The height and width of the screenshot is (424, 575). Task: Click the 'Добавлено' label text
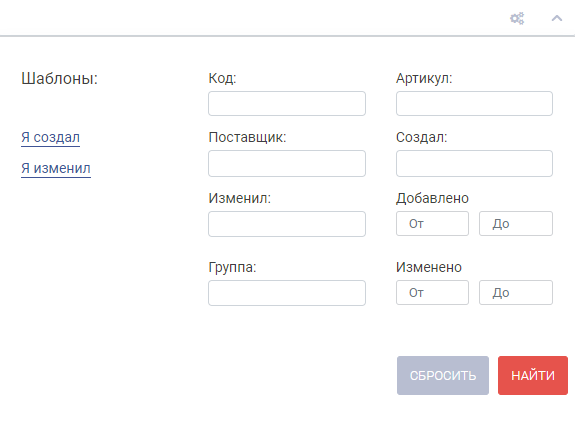click(x=432, y=198)
